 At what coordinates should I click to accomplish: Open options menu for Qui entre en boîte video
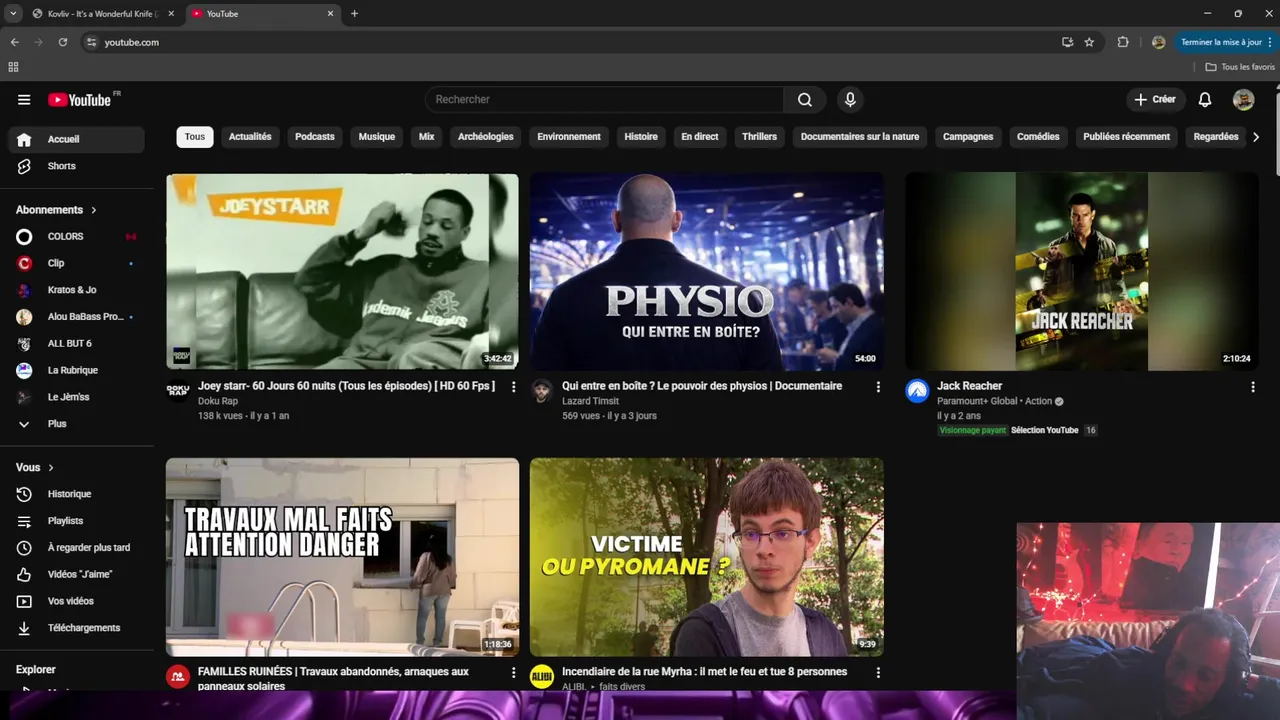[878, 387]
